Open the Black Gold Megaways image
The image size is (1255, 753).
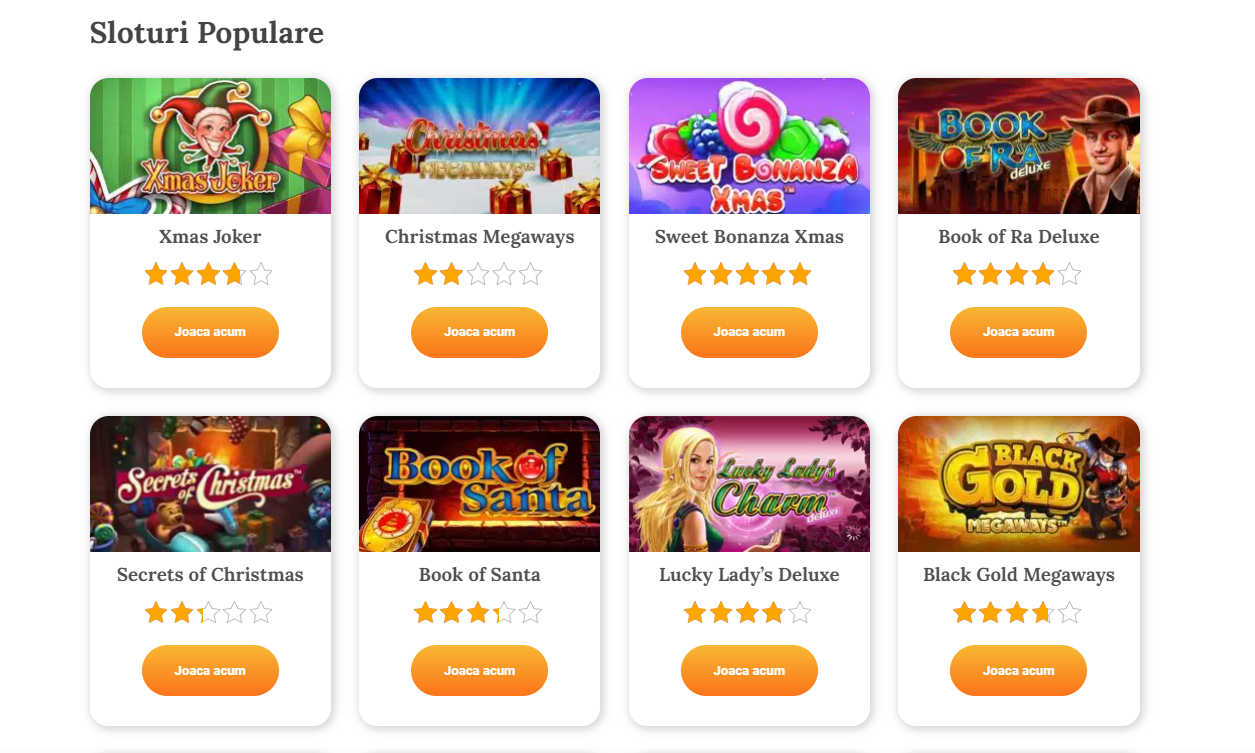(1019, 484)
